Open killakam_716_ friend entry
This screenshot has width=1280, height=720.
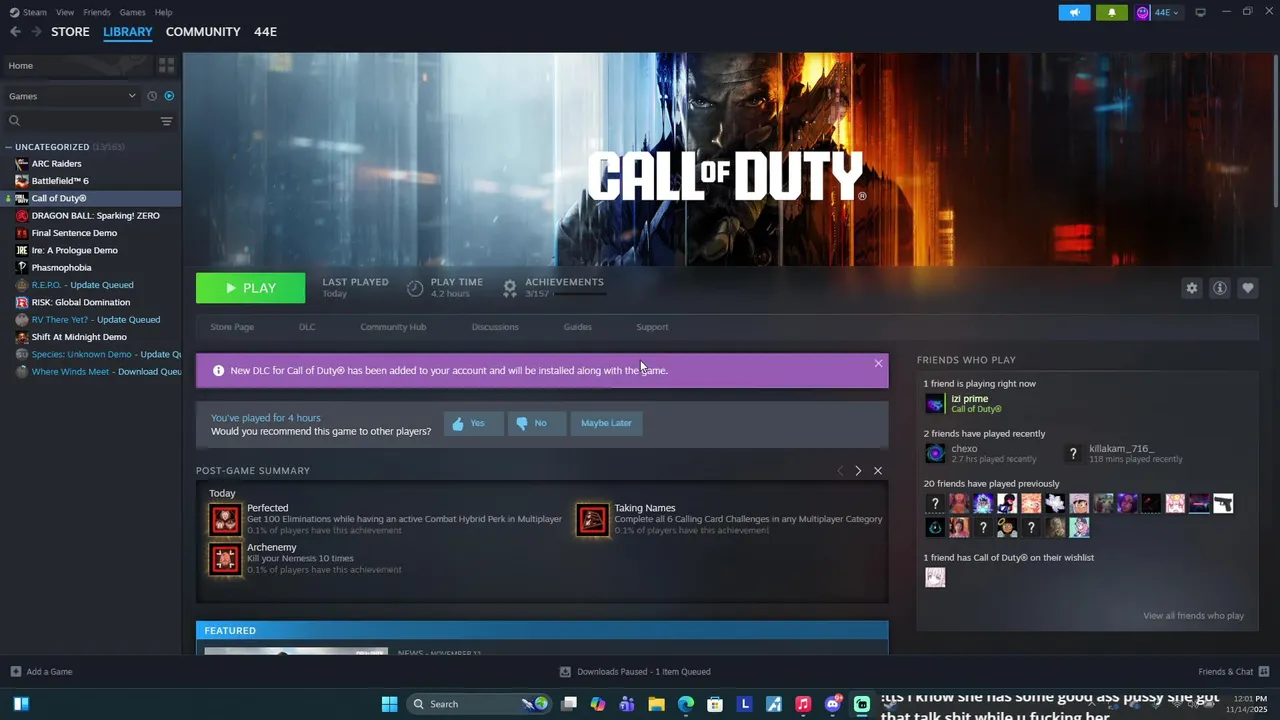(1125, 454)
